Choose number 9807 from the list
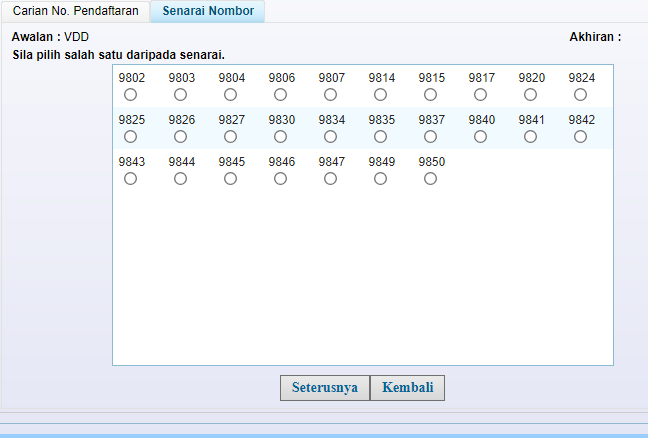The image size is (648, 438). [x=330, y=95]
